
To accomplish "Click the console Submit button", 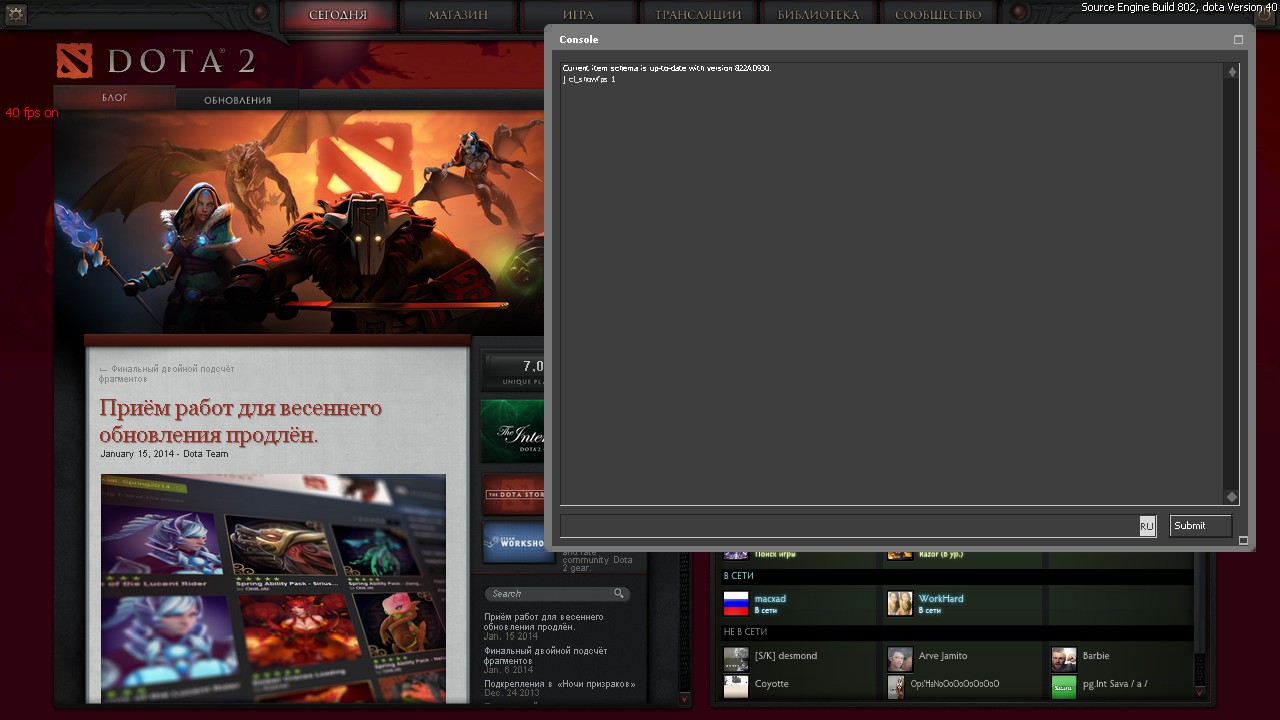I will (1200, 526).
